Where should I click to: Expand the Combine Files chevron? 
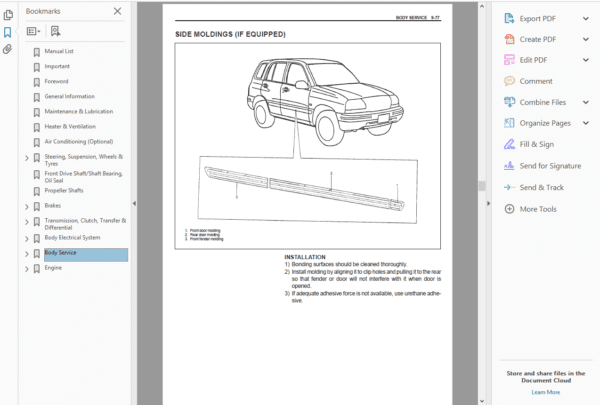click(585, 102)
